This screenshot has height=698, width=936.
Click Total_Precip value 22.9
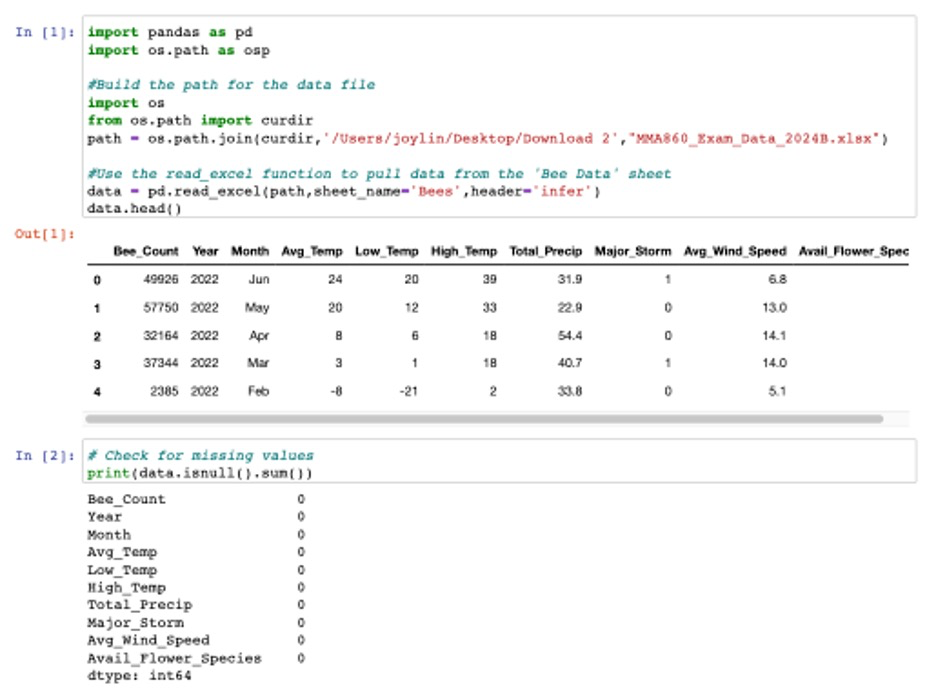coord(570,308)
